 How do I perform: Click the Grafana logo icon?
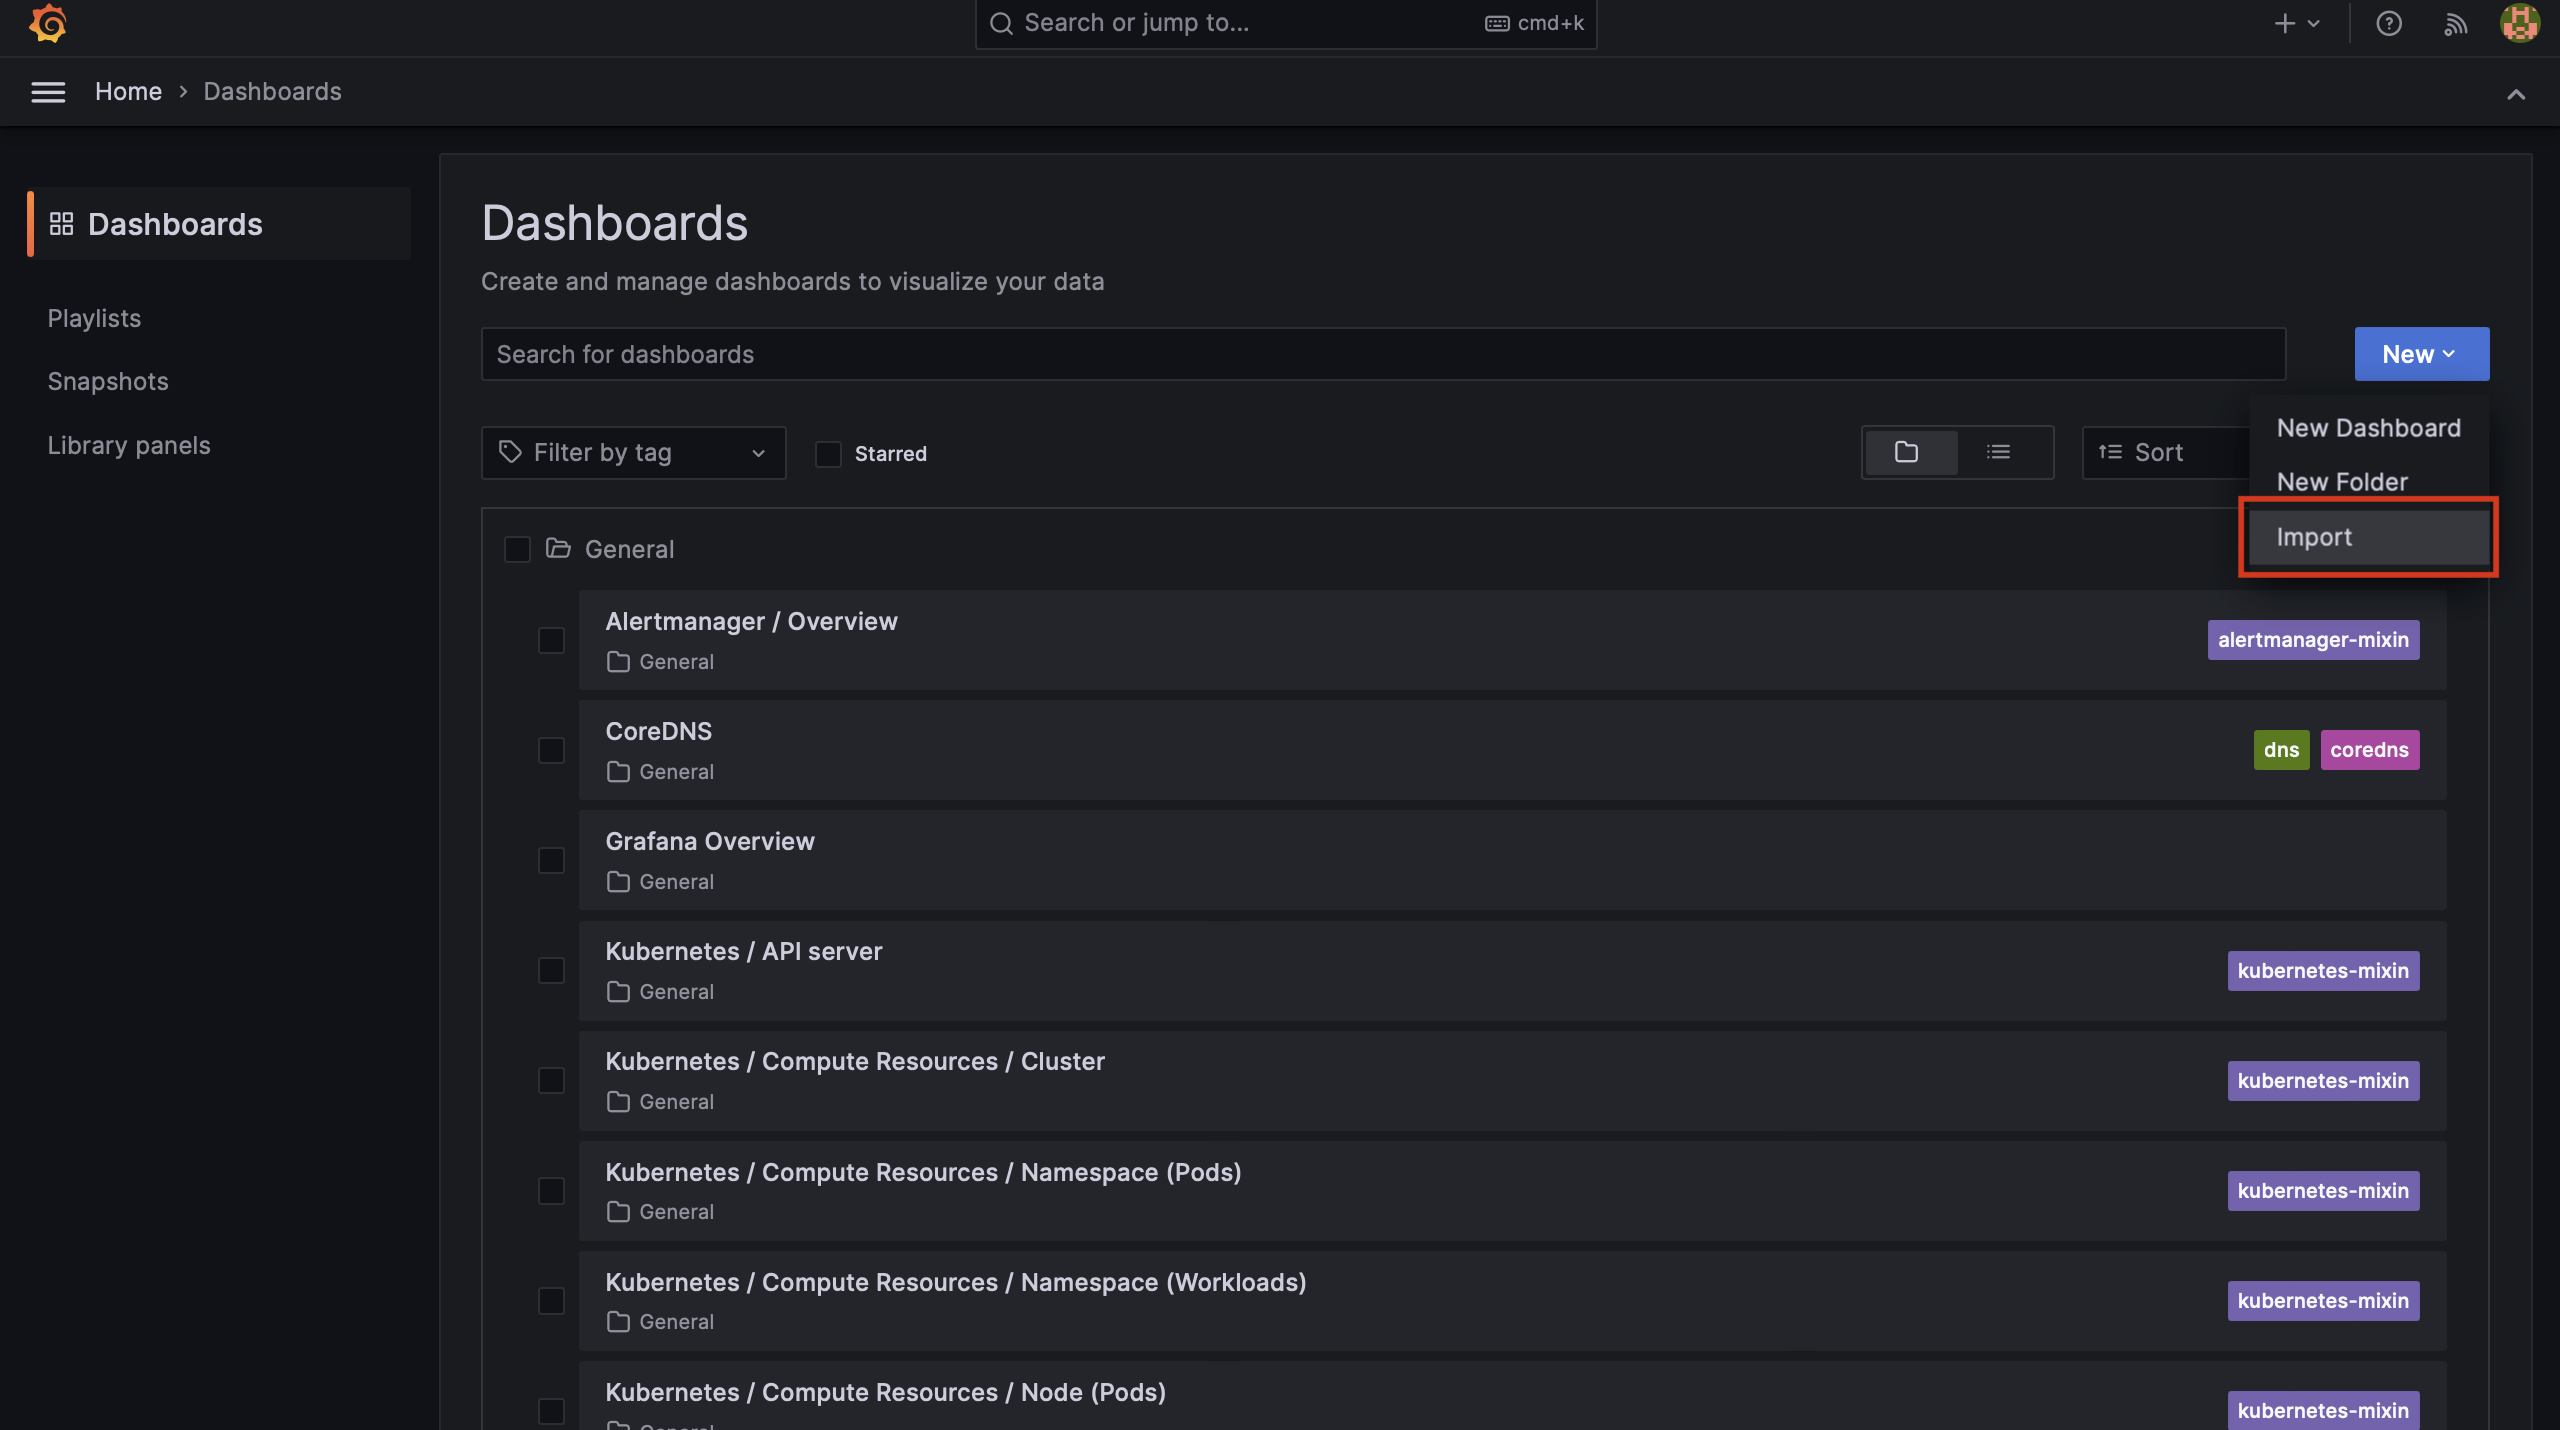[47, 24]
